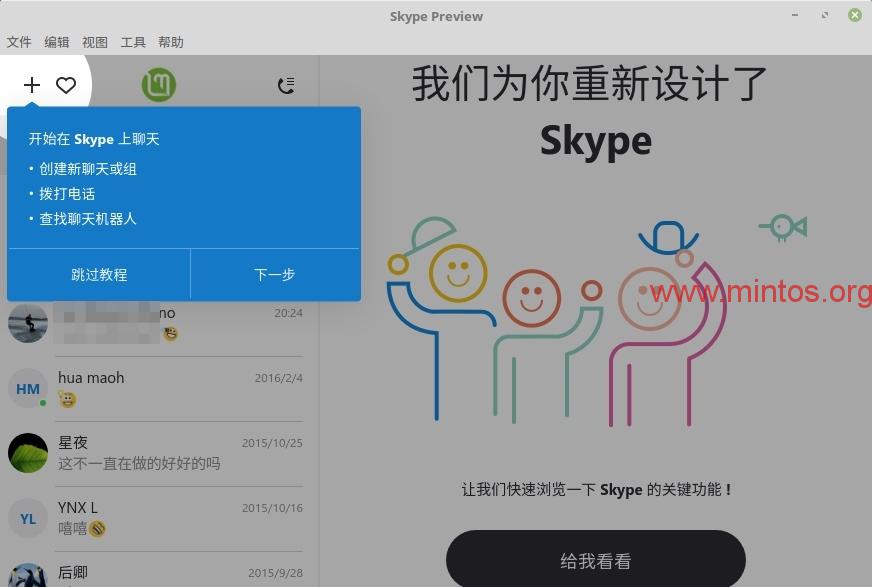Maximize the Skype Preview window
This screenshot has height=587, width=872.
point(825,15)
